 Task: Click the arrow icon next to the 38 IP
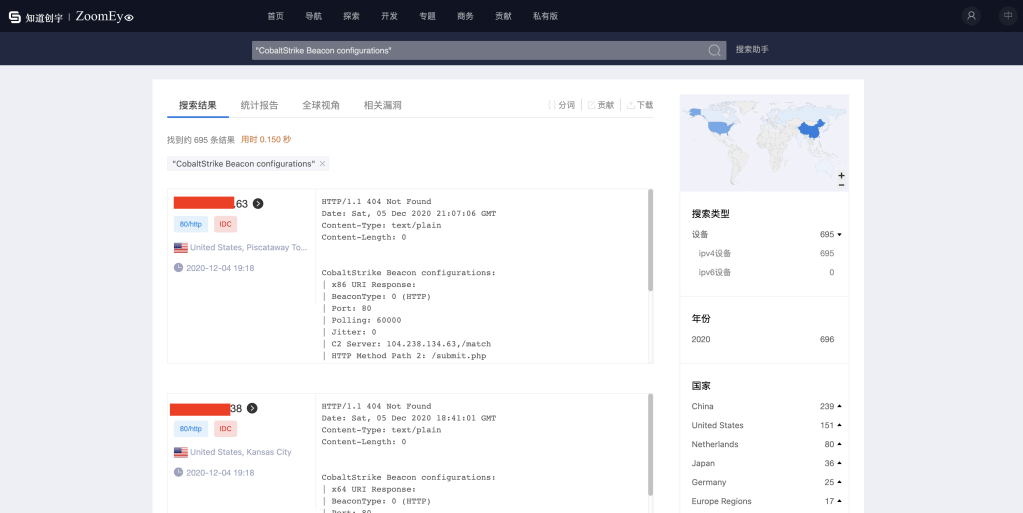point(252,408)
